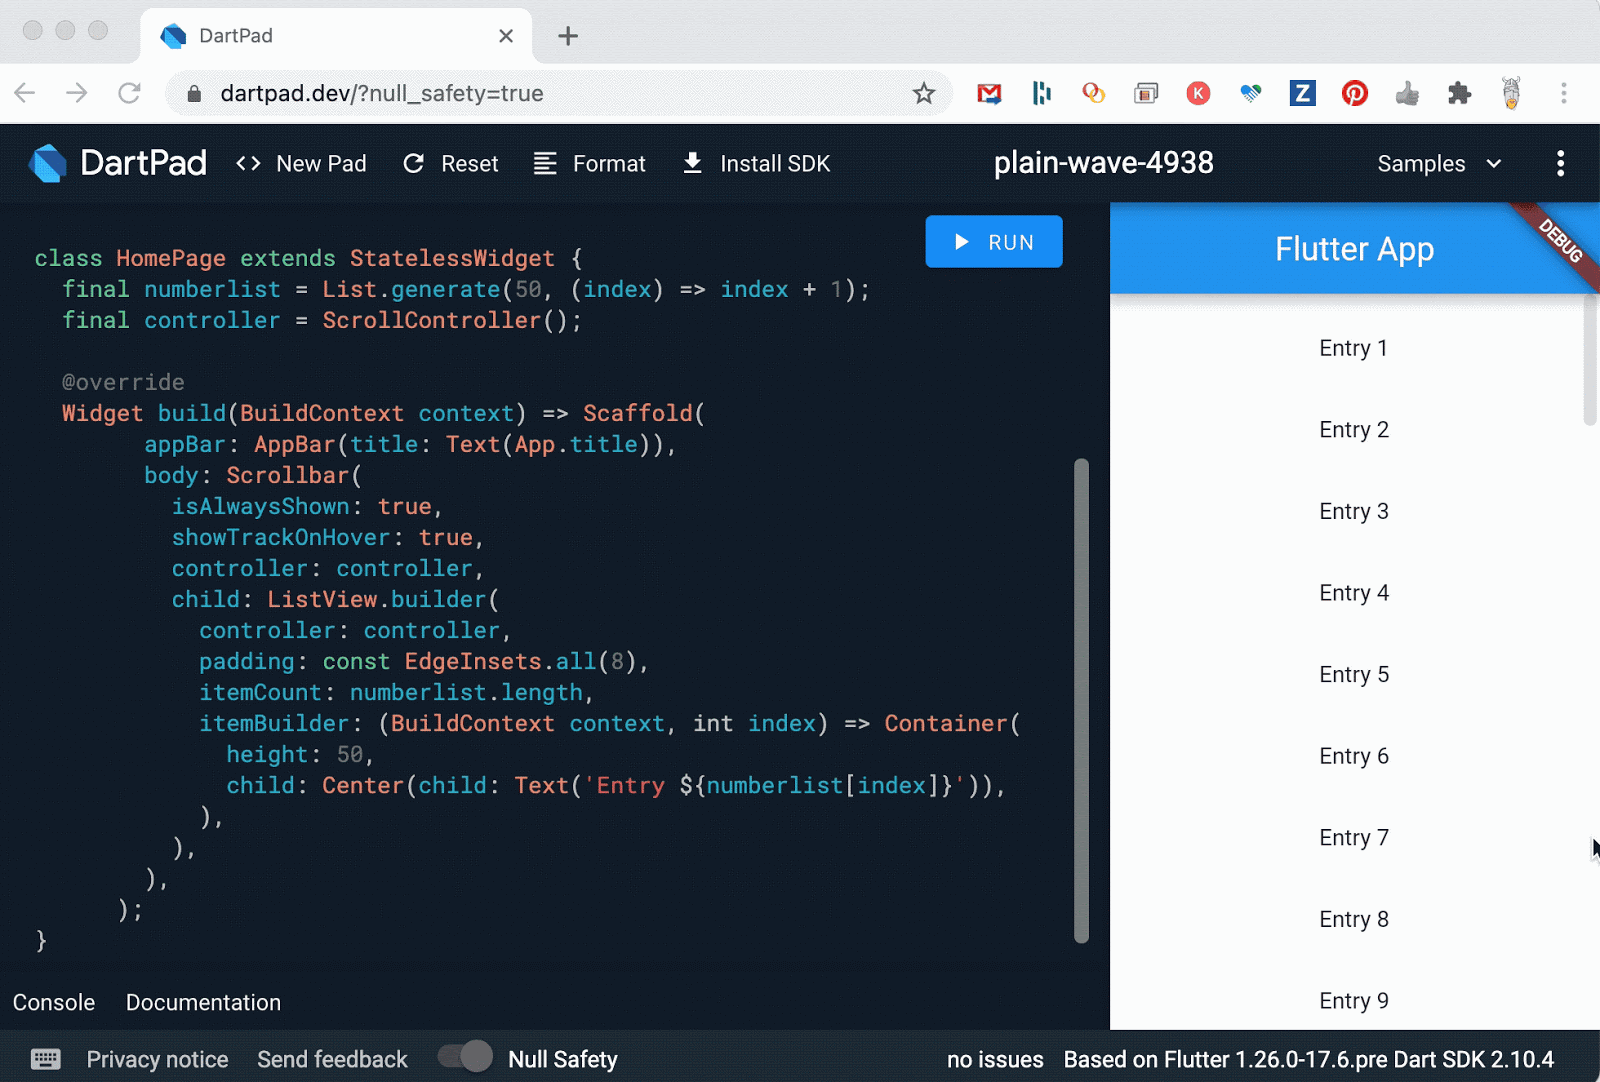Image resolution: width=1600 pixels, height=1082 pixels.
Task: Run the Flutter app
Action: (993, 241)
